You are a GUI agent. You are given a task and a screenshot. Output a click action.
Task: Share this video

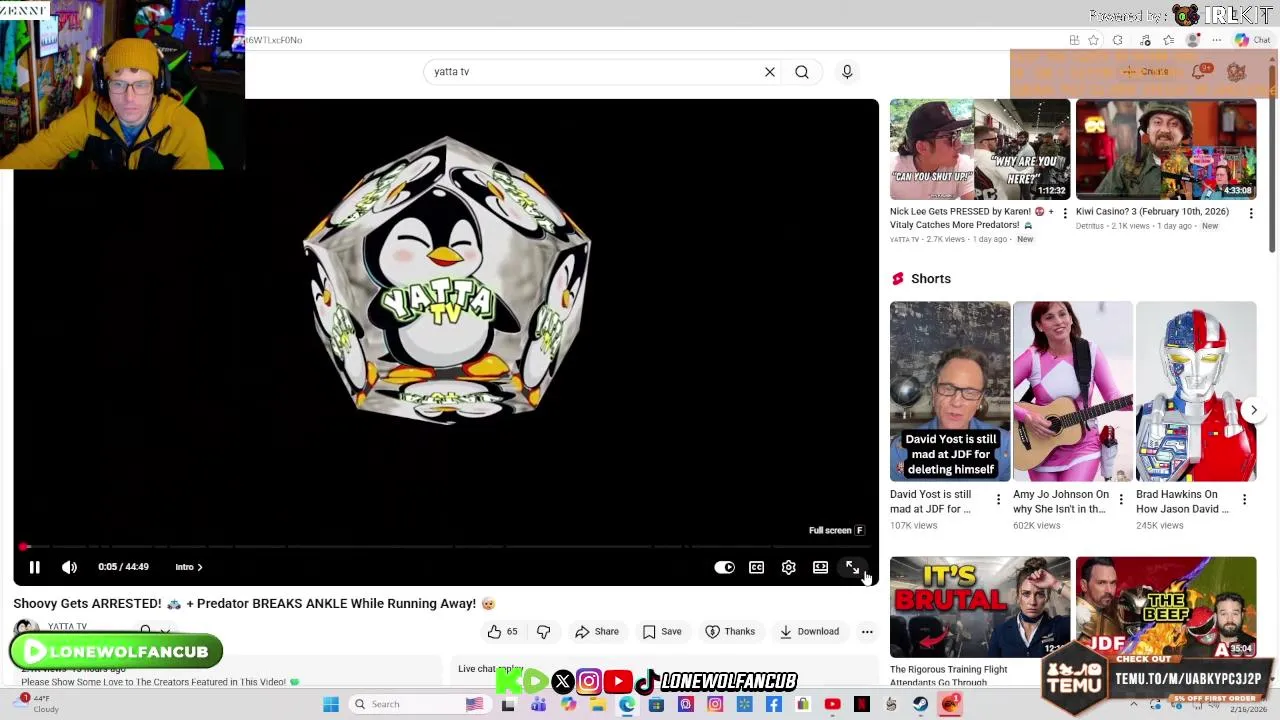[x=597, y=631]
